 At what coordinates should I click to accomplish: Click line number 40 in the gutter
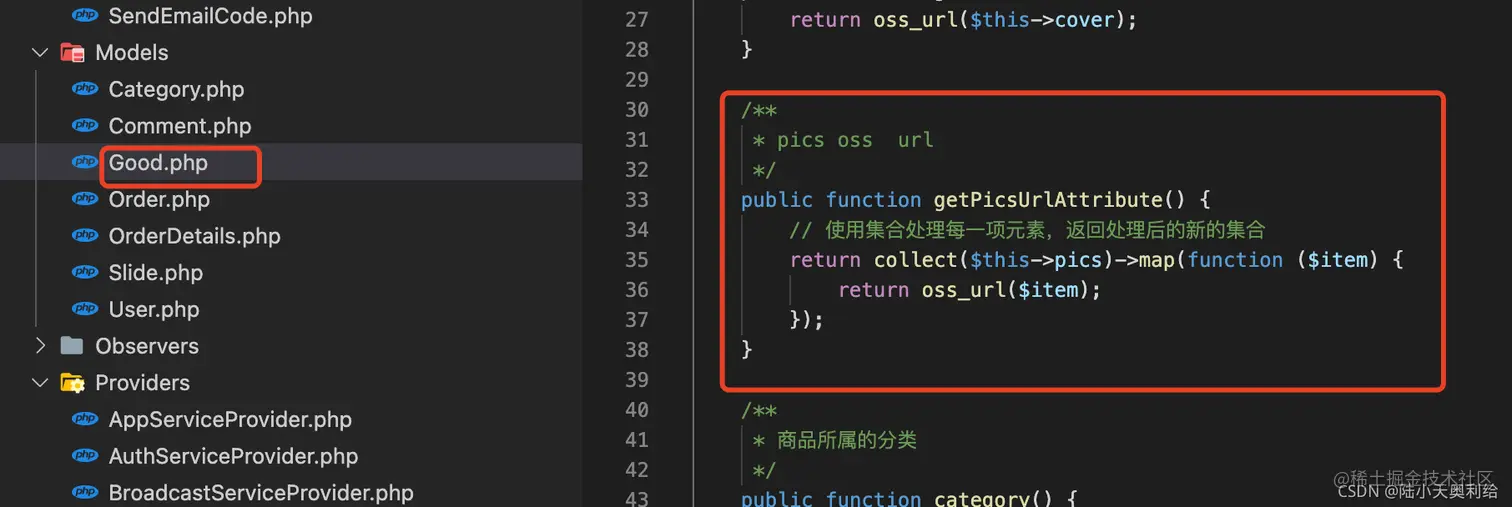[637, 409]
